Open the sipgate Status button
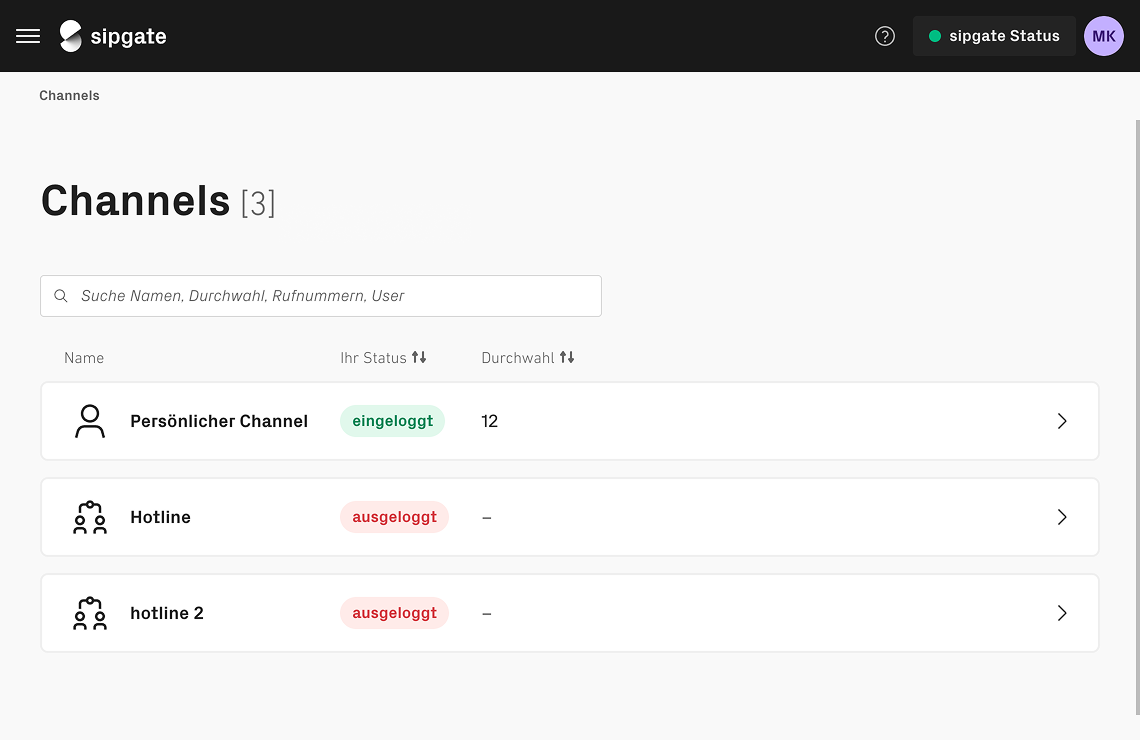The width and height of the screenshot is (1140, 740). pyautogui.click(x=994, y=36)
